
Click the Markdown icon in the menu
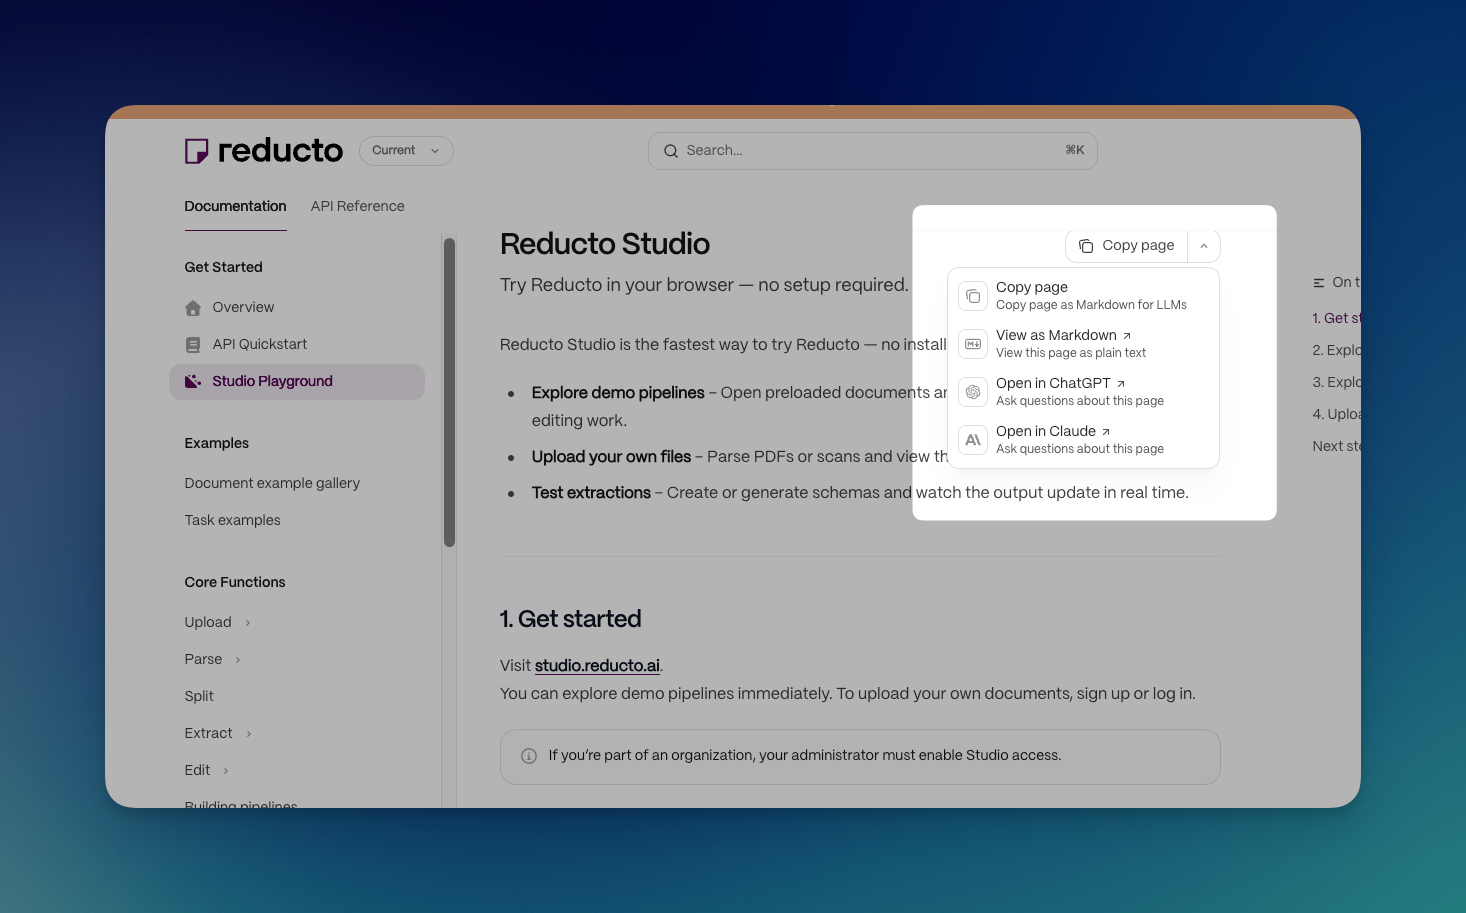(973, 344)
